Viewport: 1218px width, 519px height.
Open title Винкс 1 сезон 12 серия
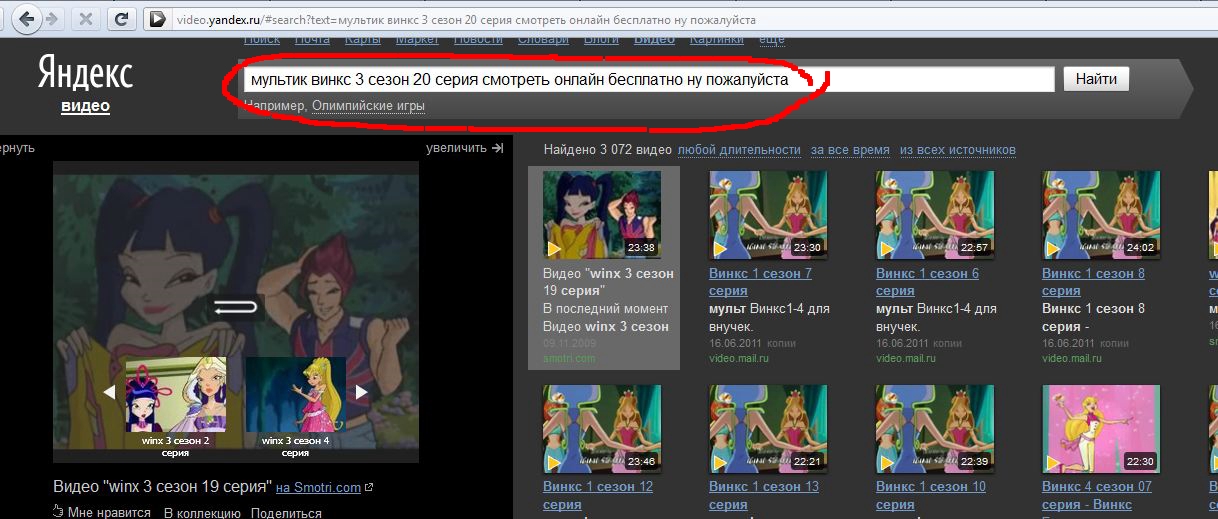point(598,495)
